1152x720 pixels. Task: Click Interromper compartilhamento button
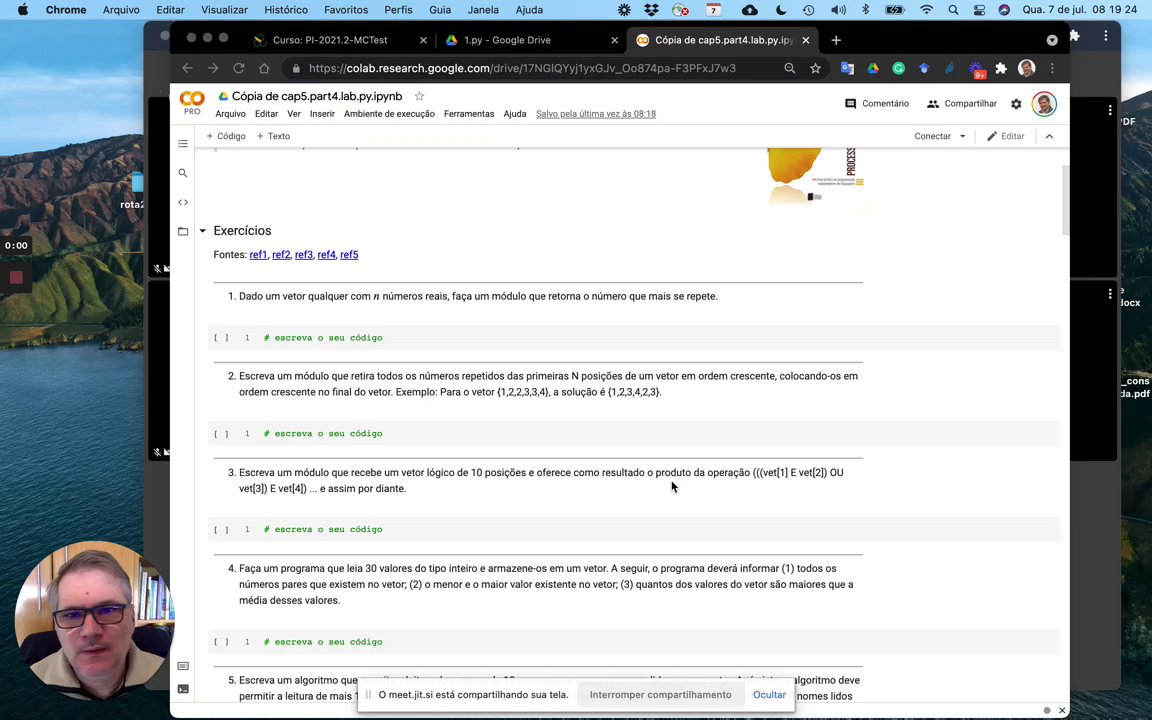pos(660,695)
